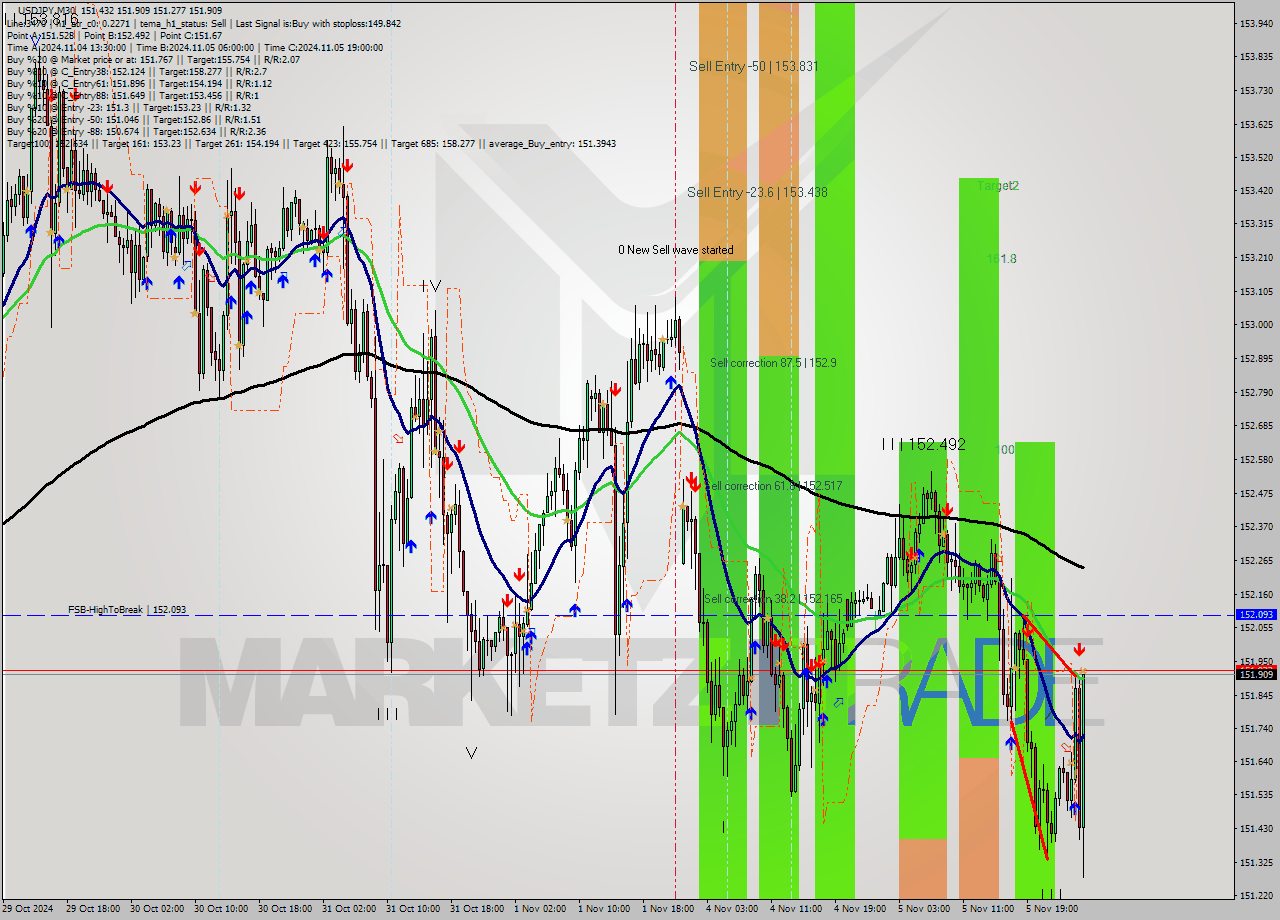1280x920 pixels.
Task: Click the '31 Oct 18:00' time axis label
Action: click(x=476, y=909)
